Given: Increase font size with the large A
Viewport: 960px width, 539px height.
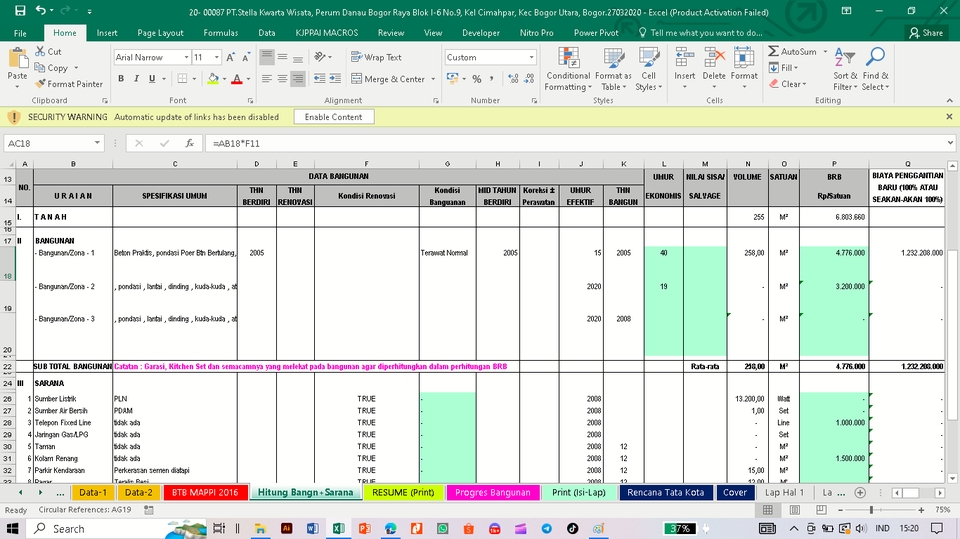Looking at the screenshot, I should (231, 57).
